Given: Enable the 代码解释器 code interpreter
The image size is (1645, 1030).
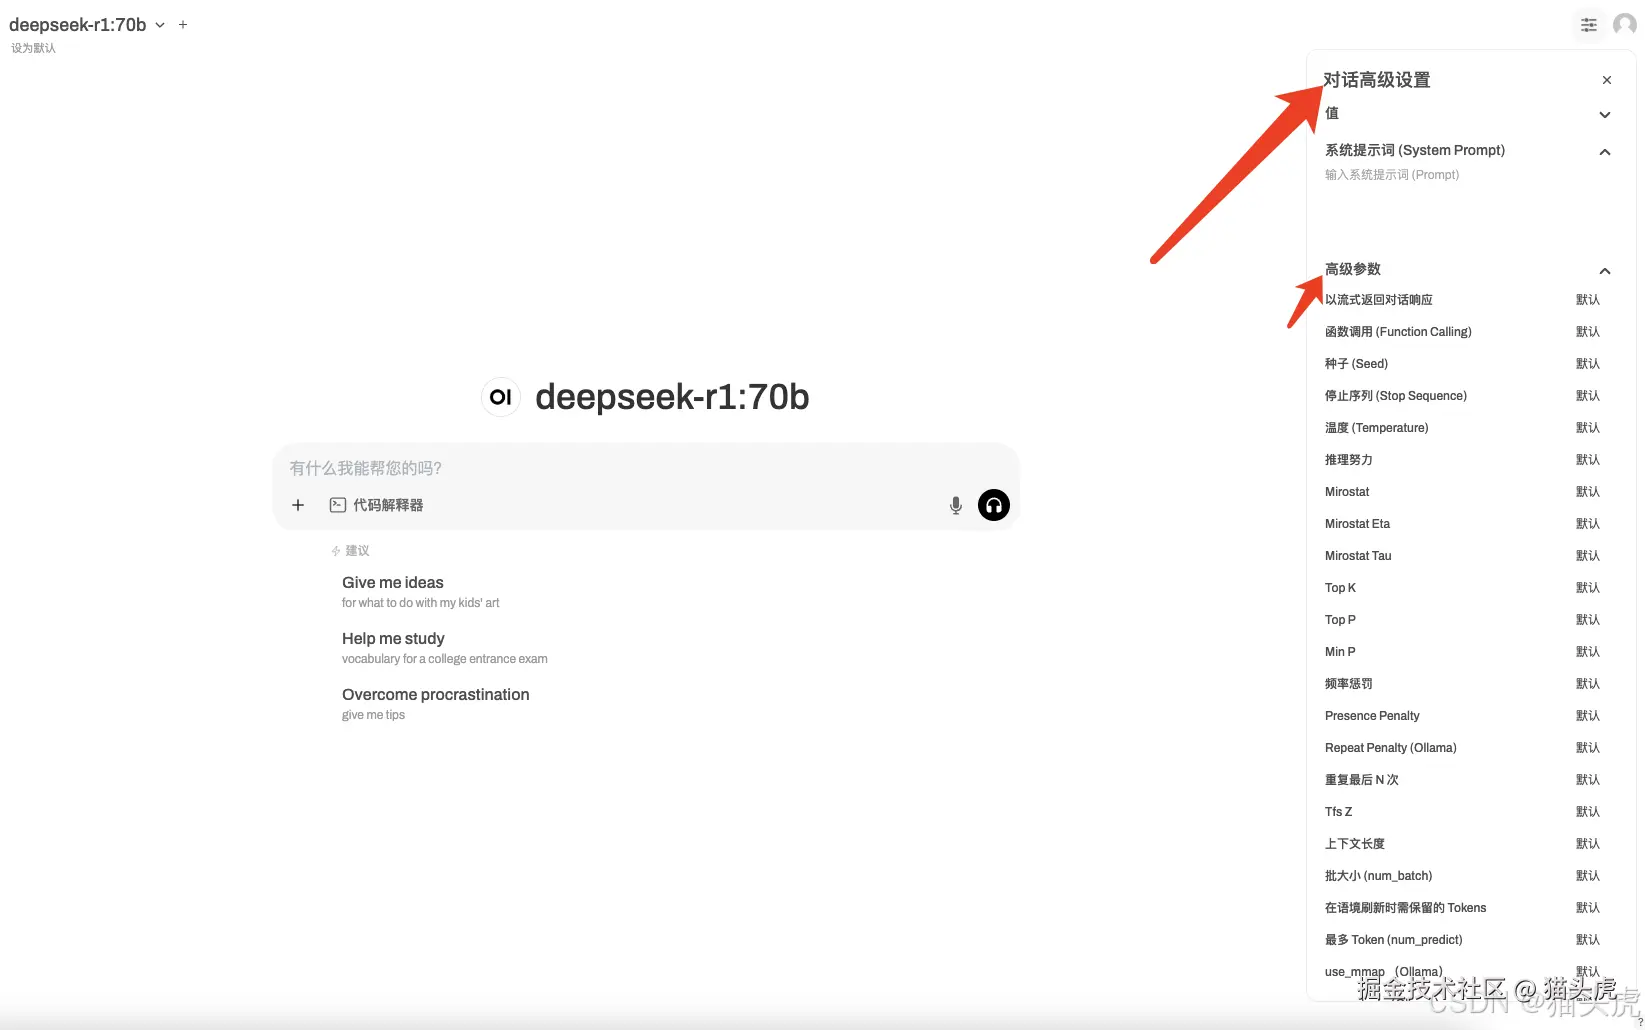Looking at the screenshot, I should coord(376,505).
